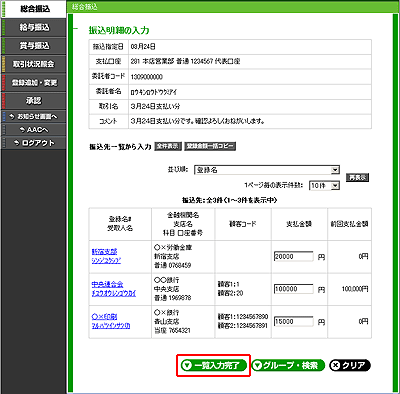Go to AACへ

(34, 130)
